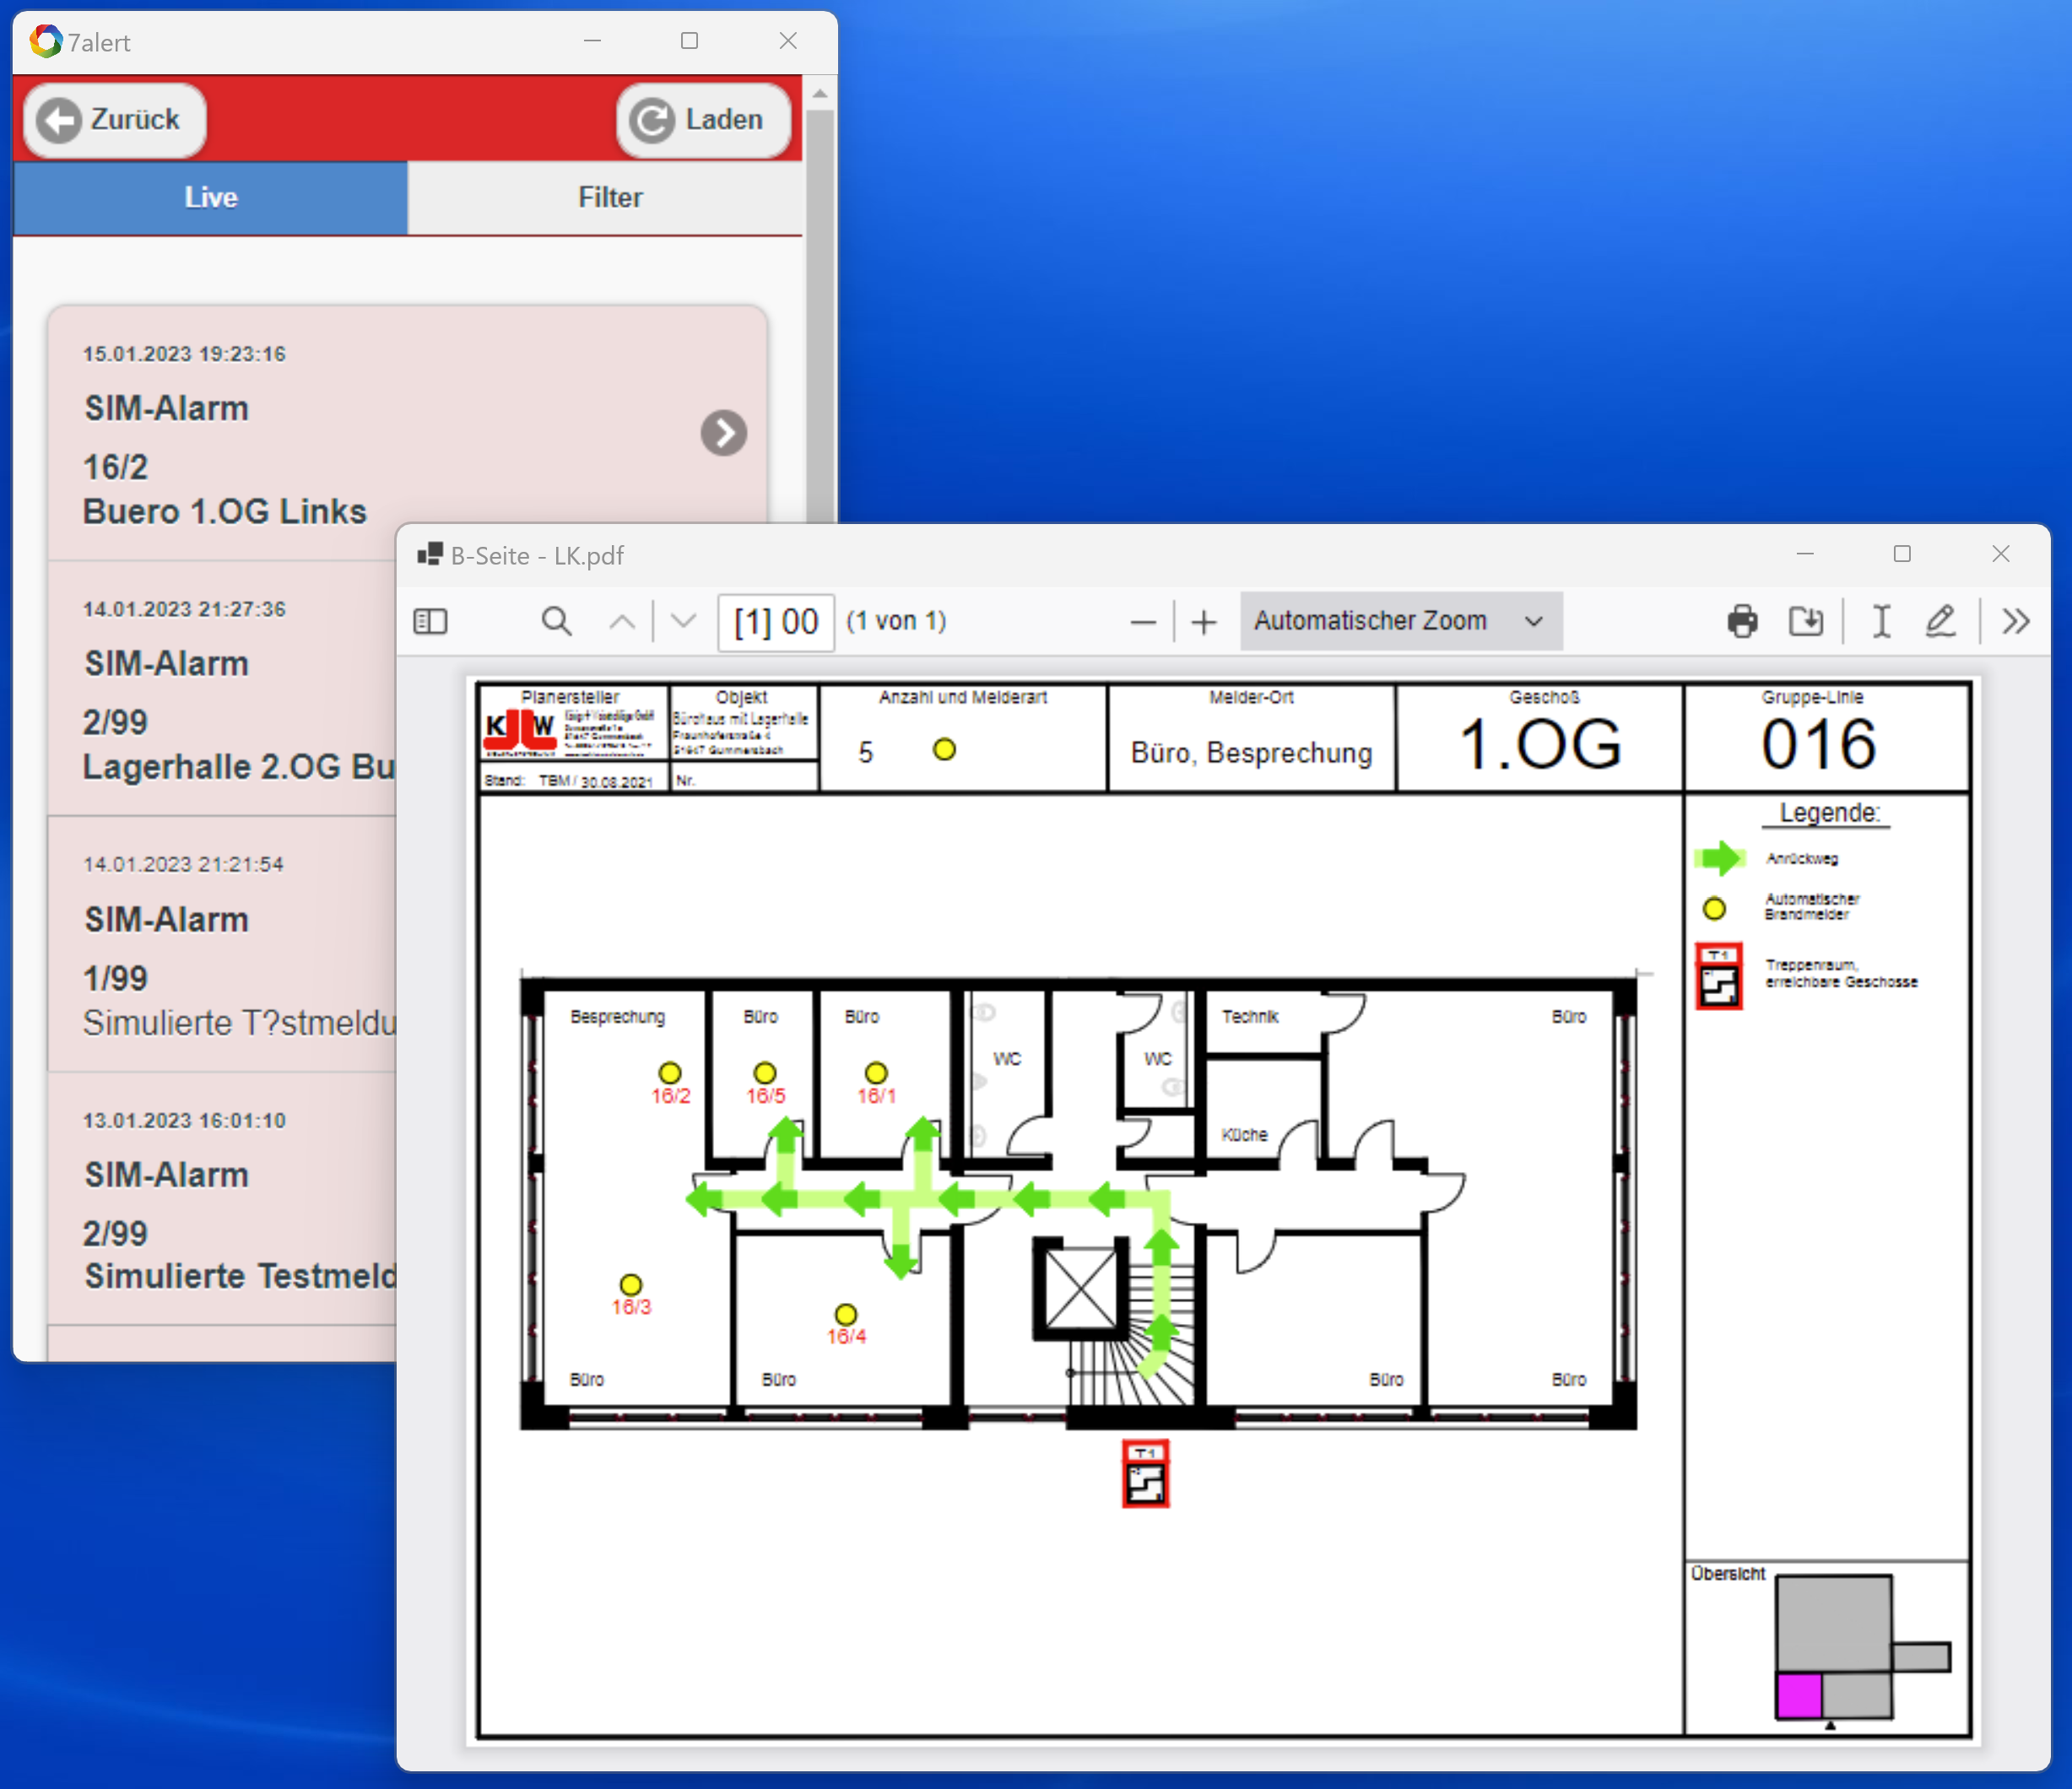The width and height of the screenshot is (2072, 1789).
Task: Click the 'Büro, Besprechung' Melder-Ort text
Action: [1251, 752]
